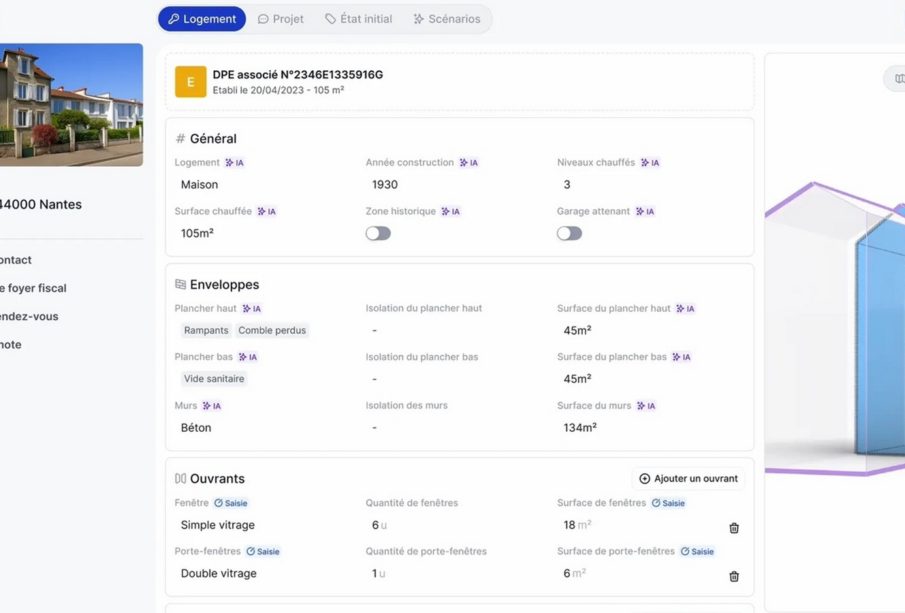Toggle the Zone historique switch
This screenshot has width=905, height=613.
tap(378, 233)
